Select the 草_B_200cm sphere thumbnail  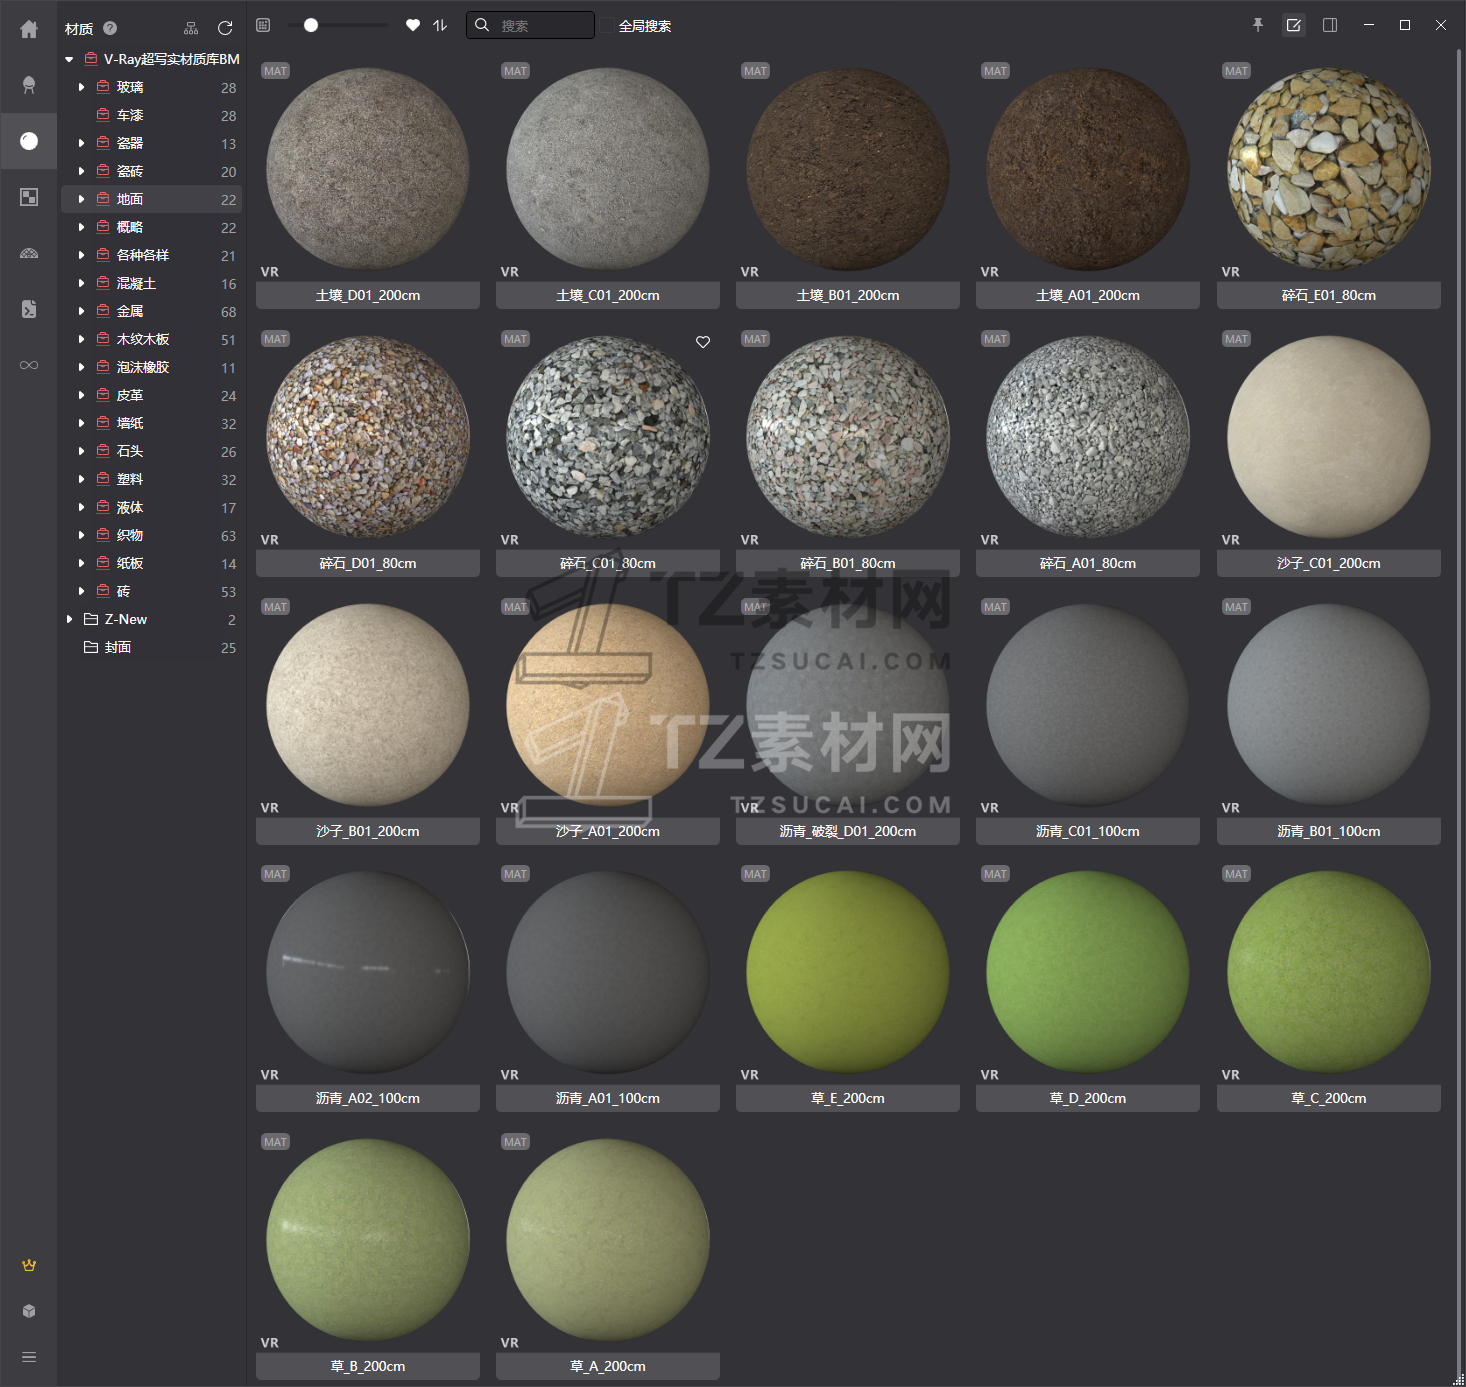[x=368, y=1240]
